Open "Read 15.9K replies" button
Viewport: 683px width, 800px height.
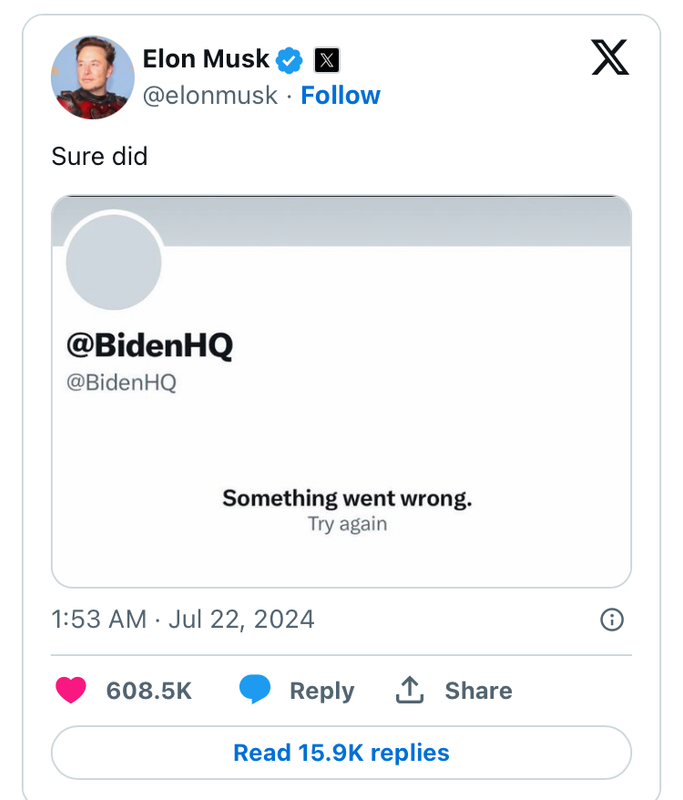(x=341, y=752)
